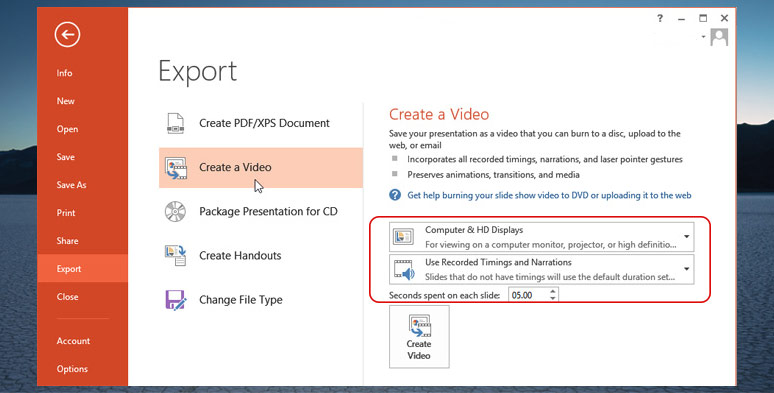Click the Create PDF/XPS Document icon
The height and width of the screenshot is (393, 774).
coord(176,123)
